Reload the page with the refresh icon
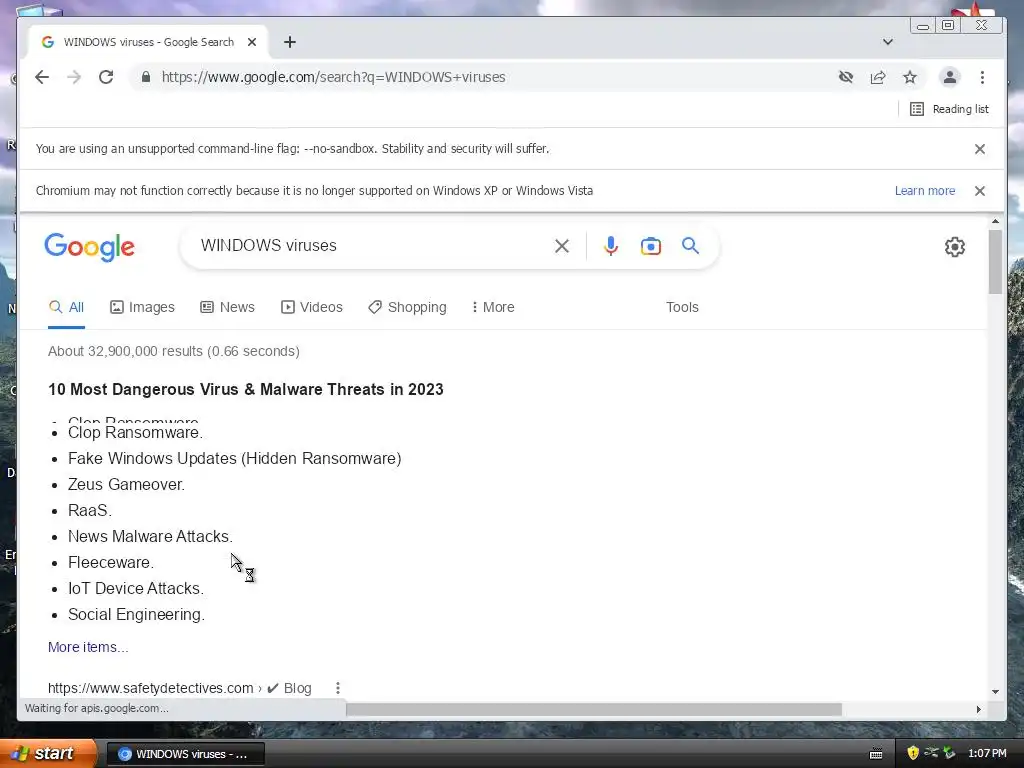 106,77
